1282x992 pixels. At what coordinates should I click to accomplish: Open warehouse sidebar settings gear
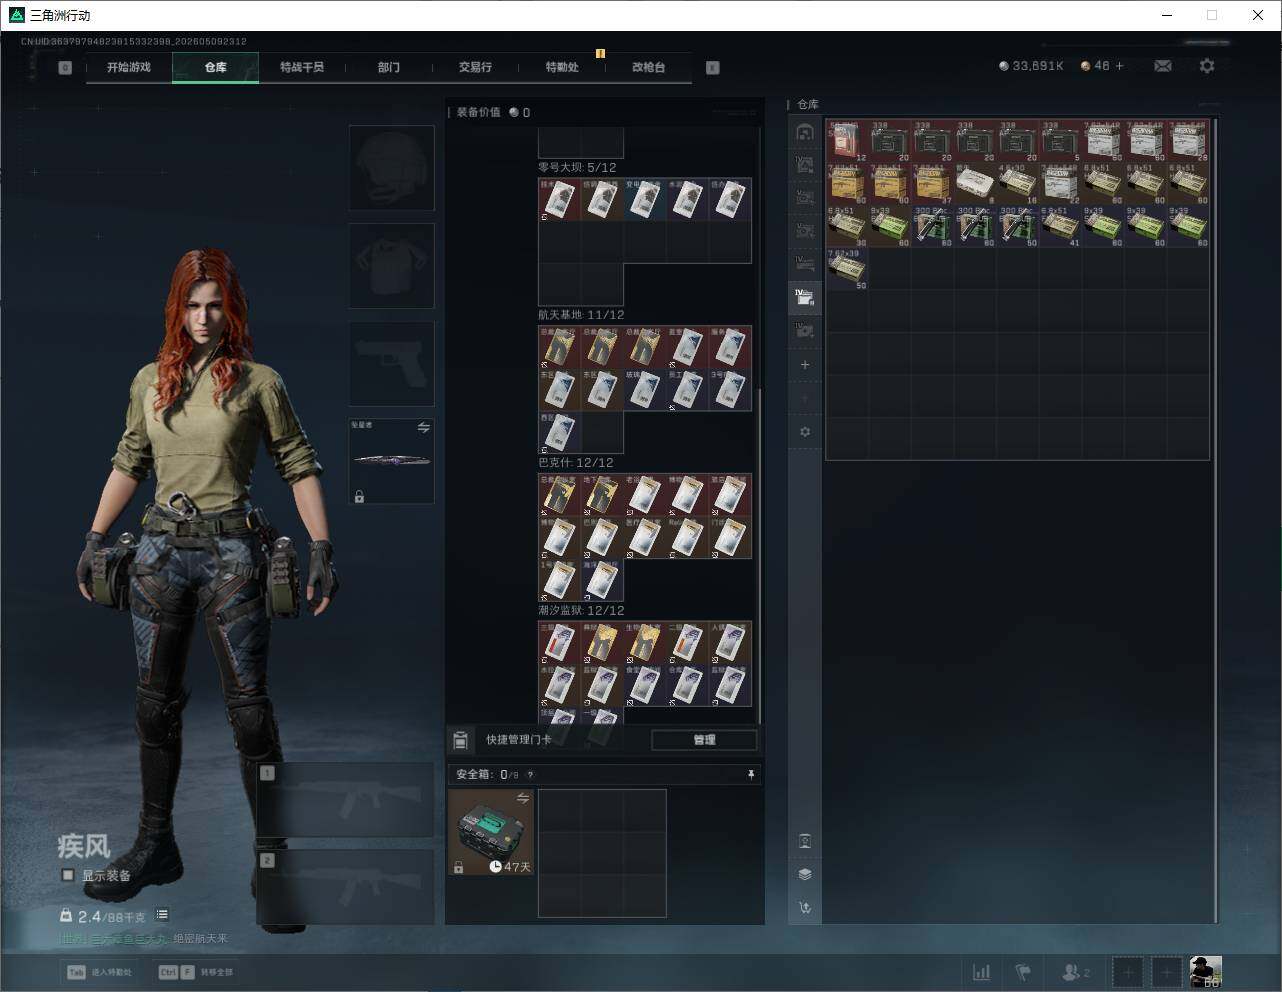(805, 432)
